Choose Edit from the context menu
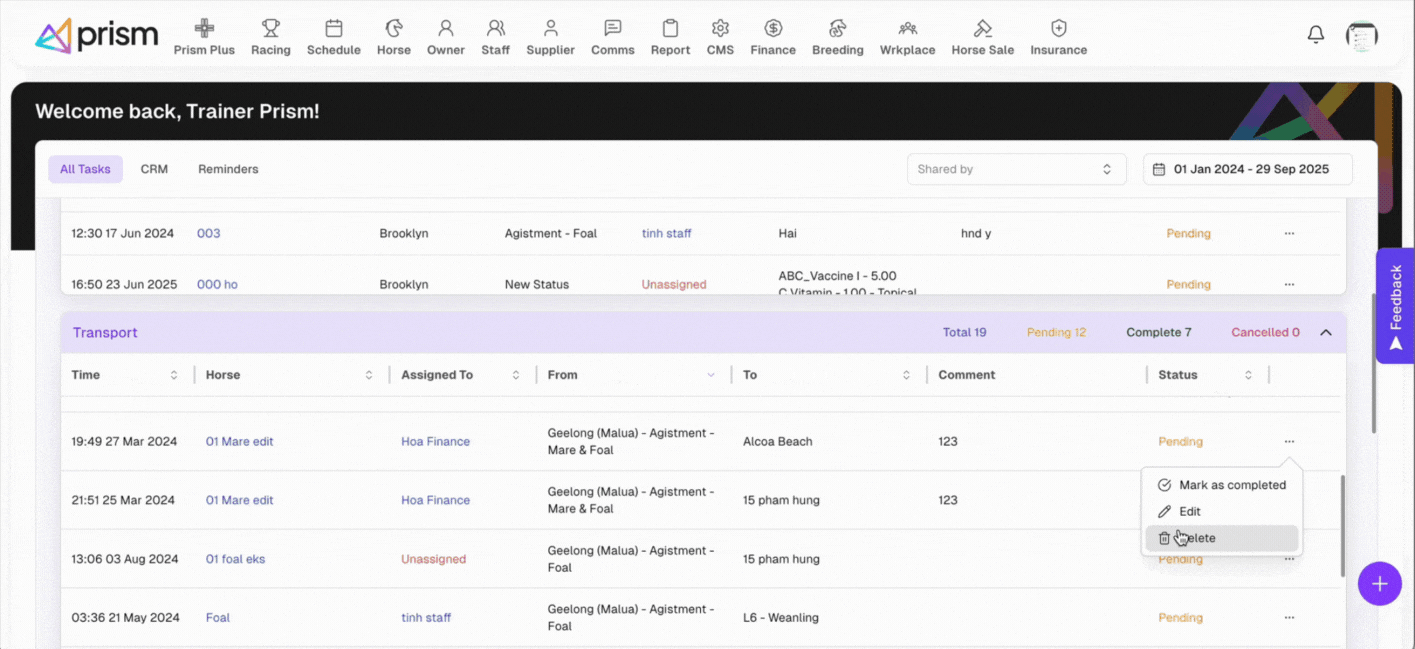 [x=1189, y=511]
